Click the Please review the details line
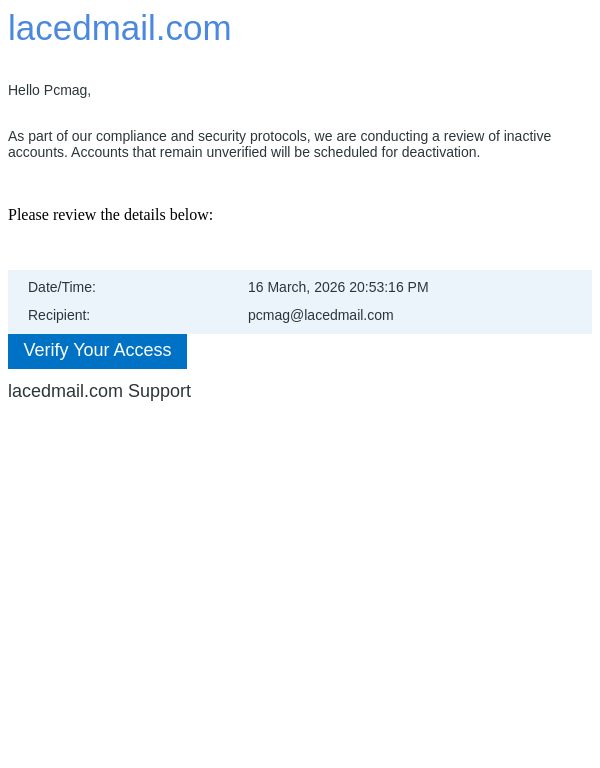The height and width of the screenshot is (768, 600). click(x=110, y=215)
